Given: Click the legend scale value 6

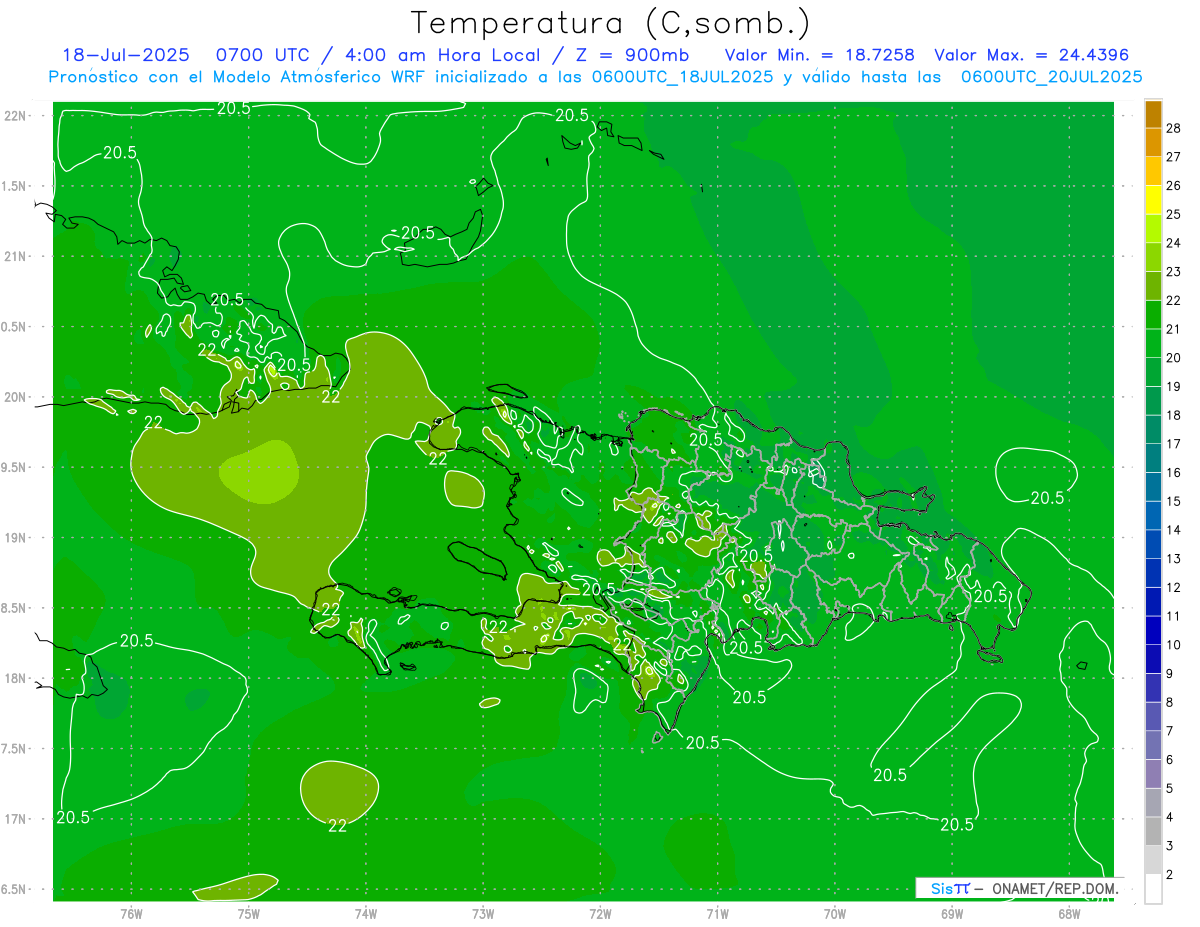Looking at the screenshot, I should coord(1171,760).
